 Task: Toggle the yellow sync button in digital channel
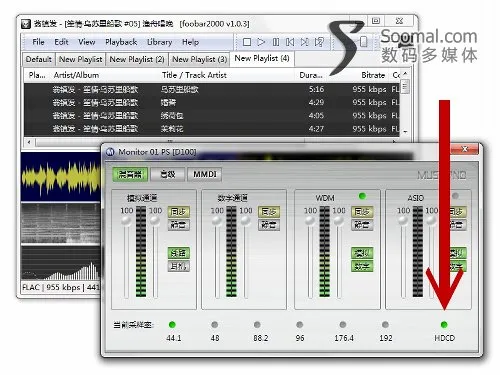pyautogui.click(x=269, y=212)
